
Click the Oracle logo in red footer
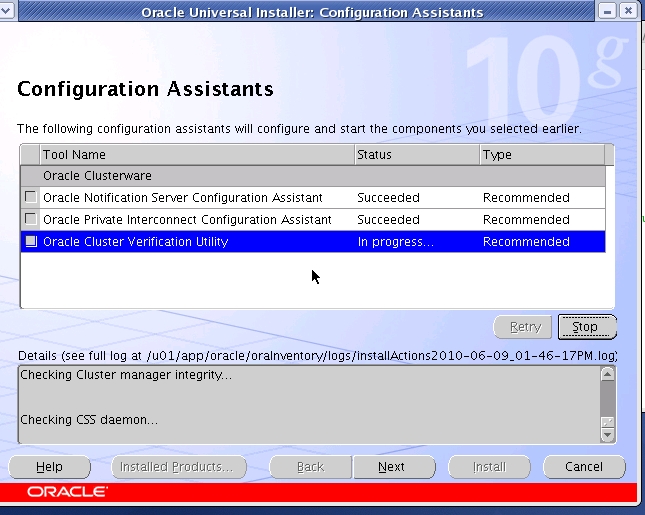(68, 492)
